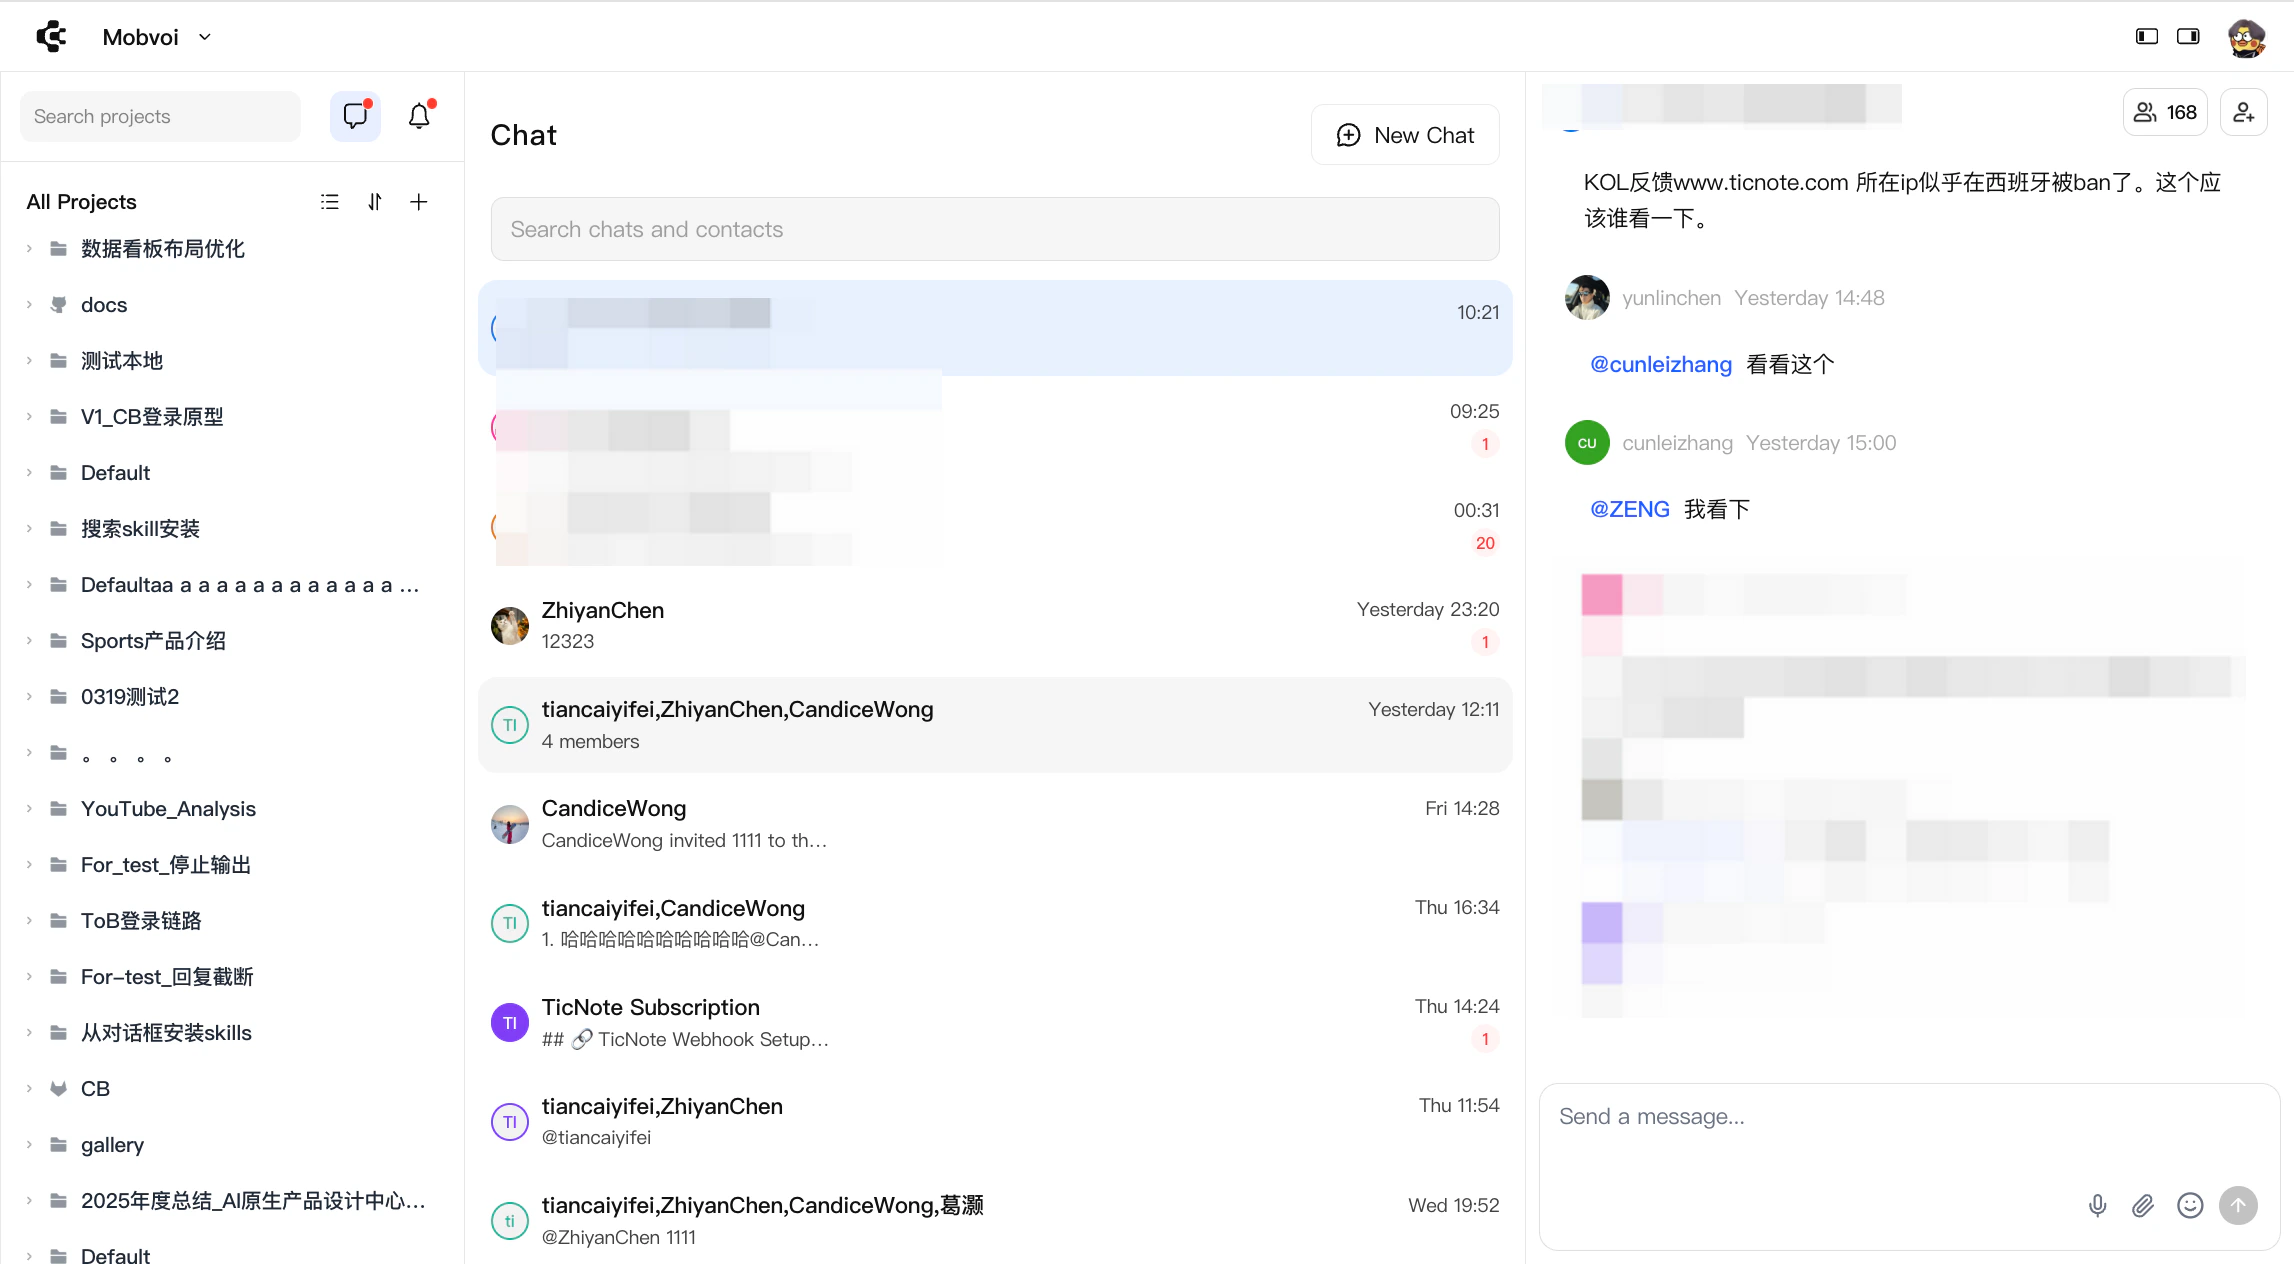Click the sort projects icon
Screen dimensions: 2294x1264
(374, 202)
